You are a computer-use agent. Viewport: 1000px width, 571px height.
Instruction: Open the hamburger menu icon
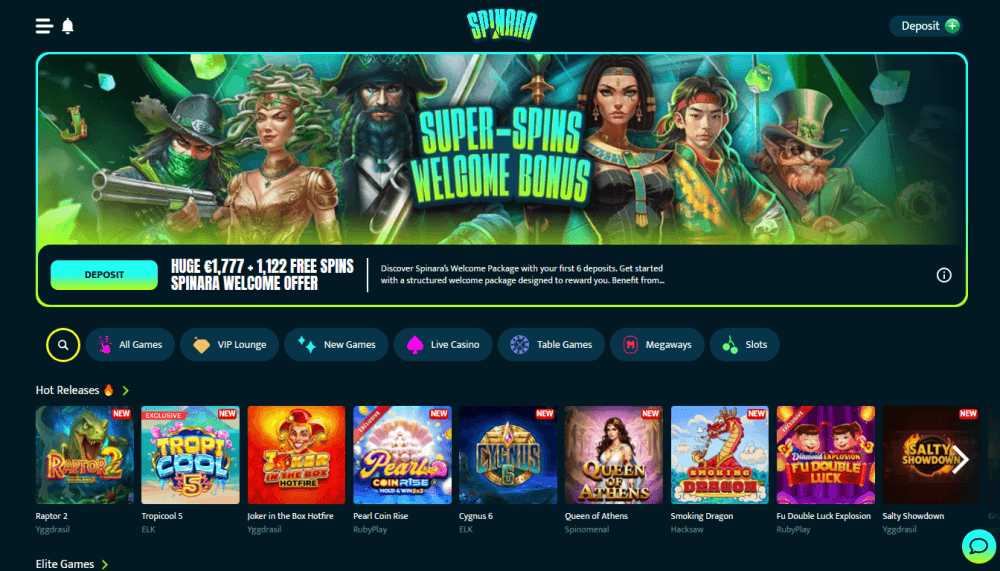[x=44, y=26]
